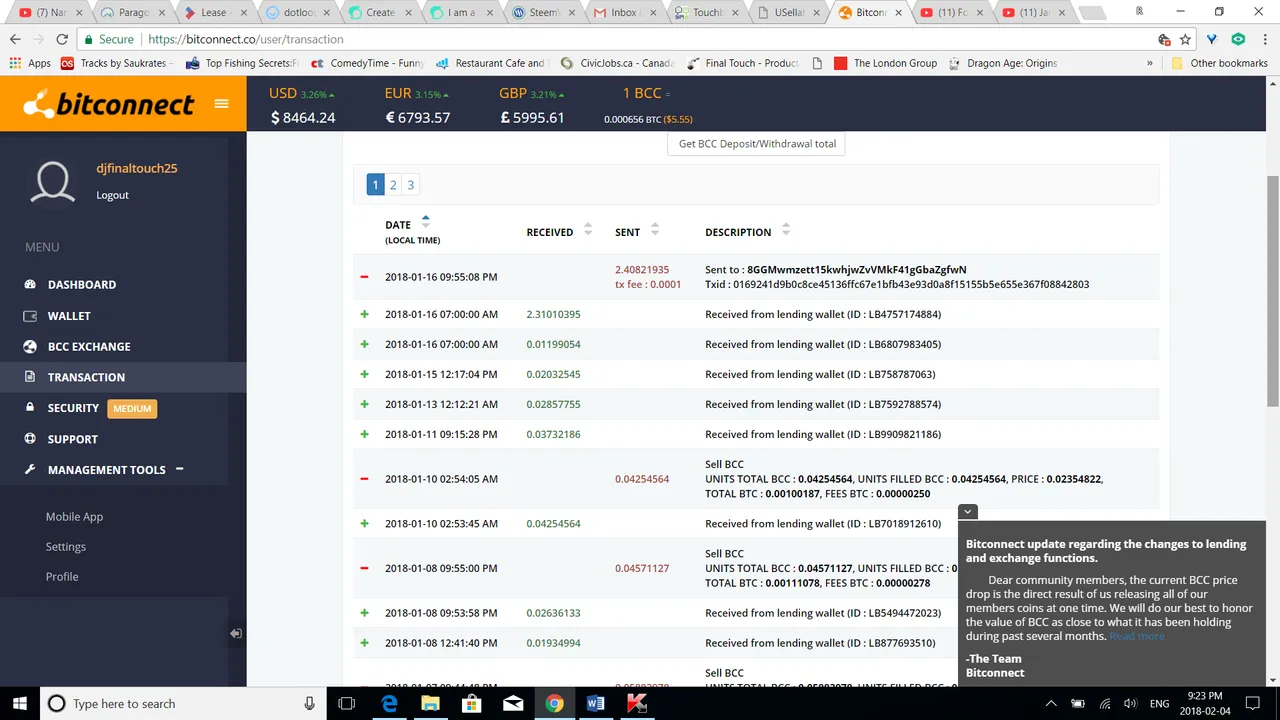Go to pagination page 3
Viewport: 1280px width, 720px height.
410,185
